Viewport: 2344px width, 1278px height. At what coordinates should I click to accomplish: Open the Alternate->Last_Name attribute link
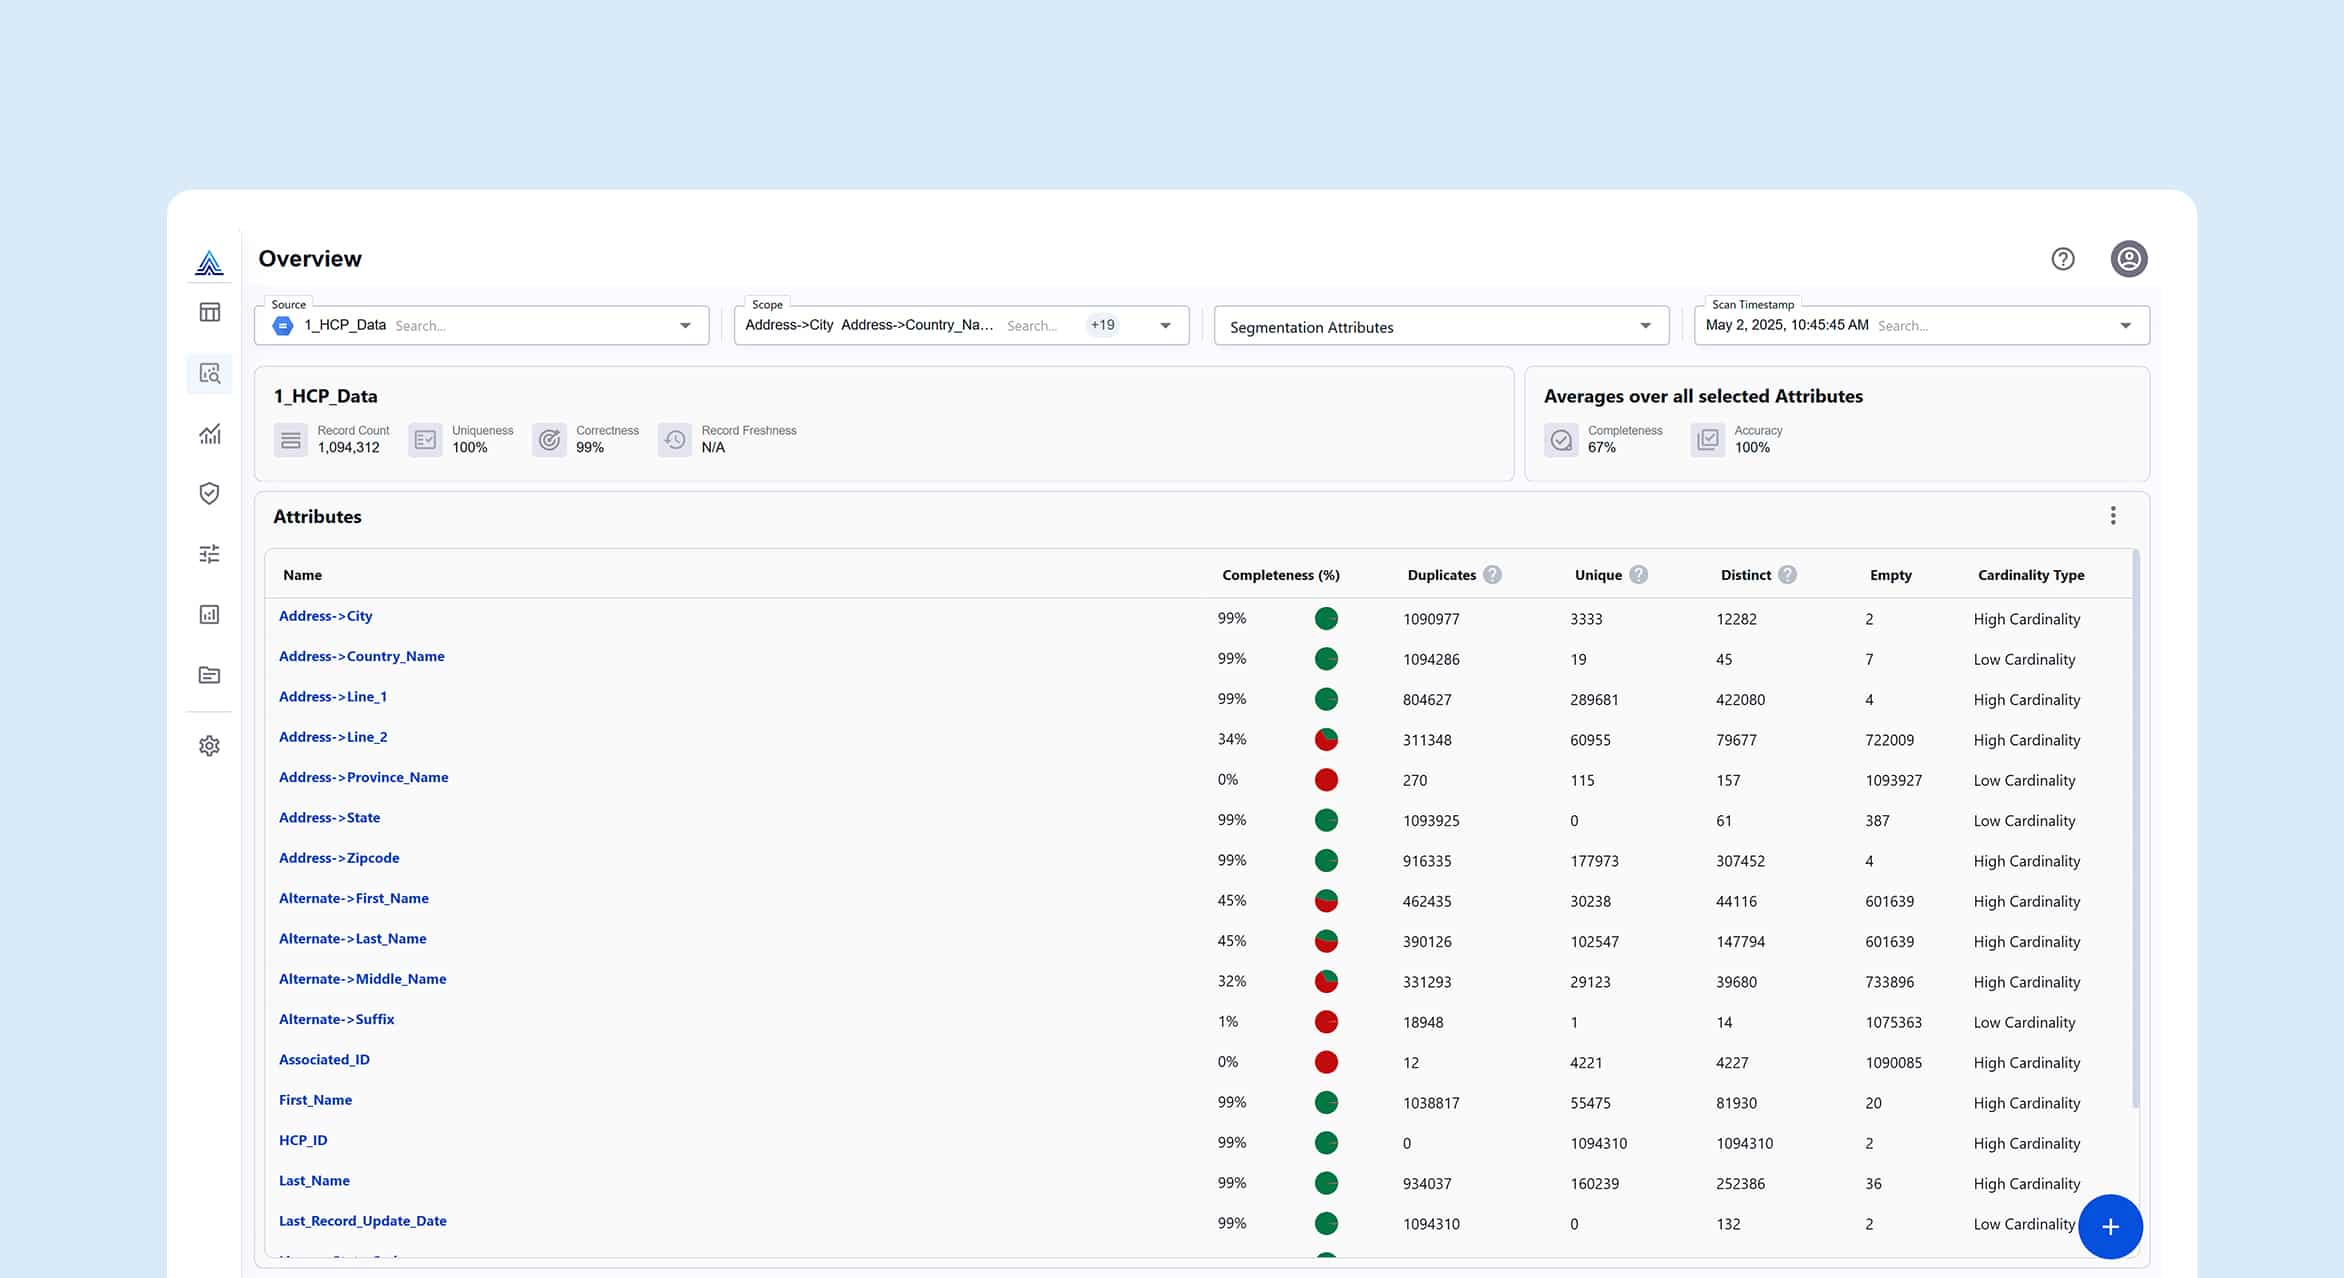(x=352, y=939)
